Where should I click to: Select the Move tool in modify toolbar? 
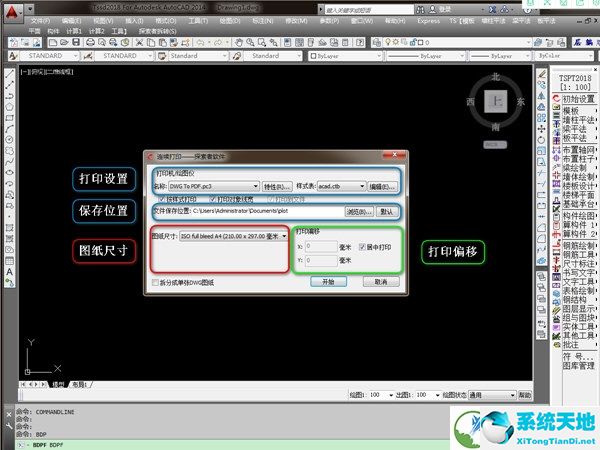[x=541, y=129]
